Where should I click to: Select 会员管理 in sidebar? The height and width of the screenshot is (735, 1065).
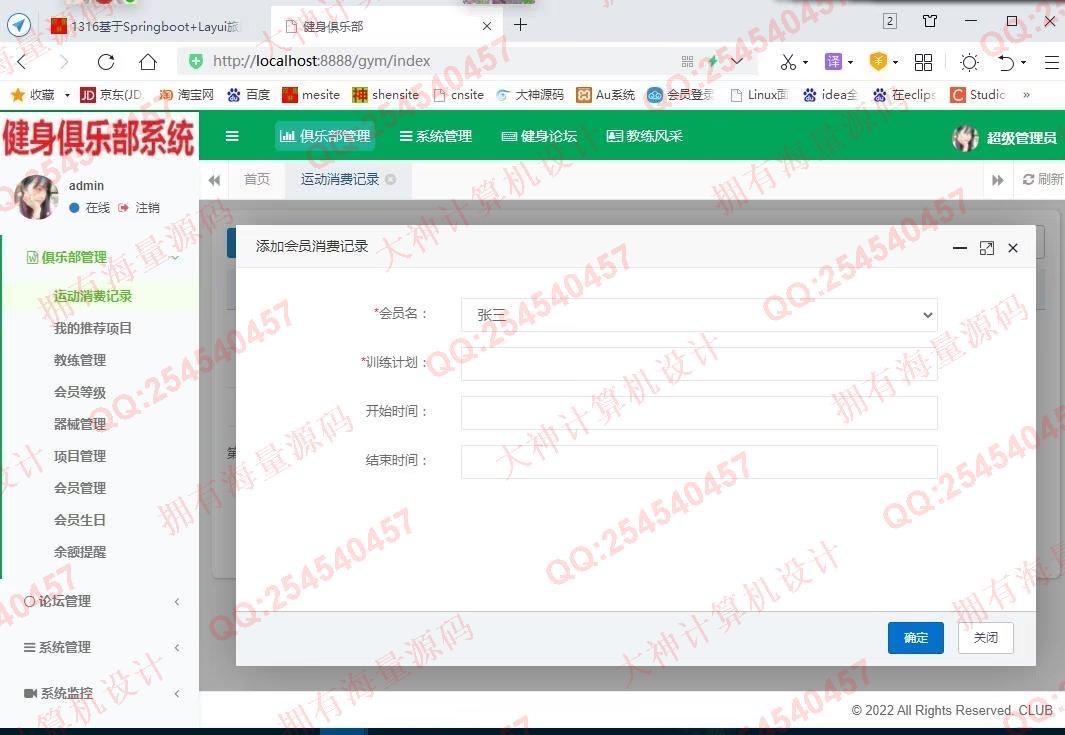click(x=80, y=488)
